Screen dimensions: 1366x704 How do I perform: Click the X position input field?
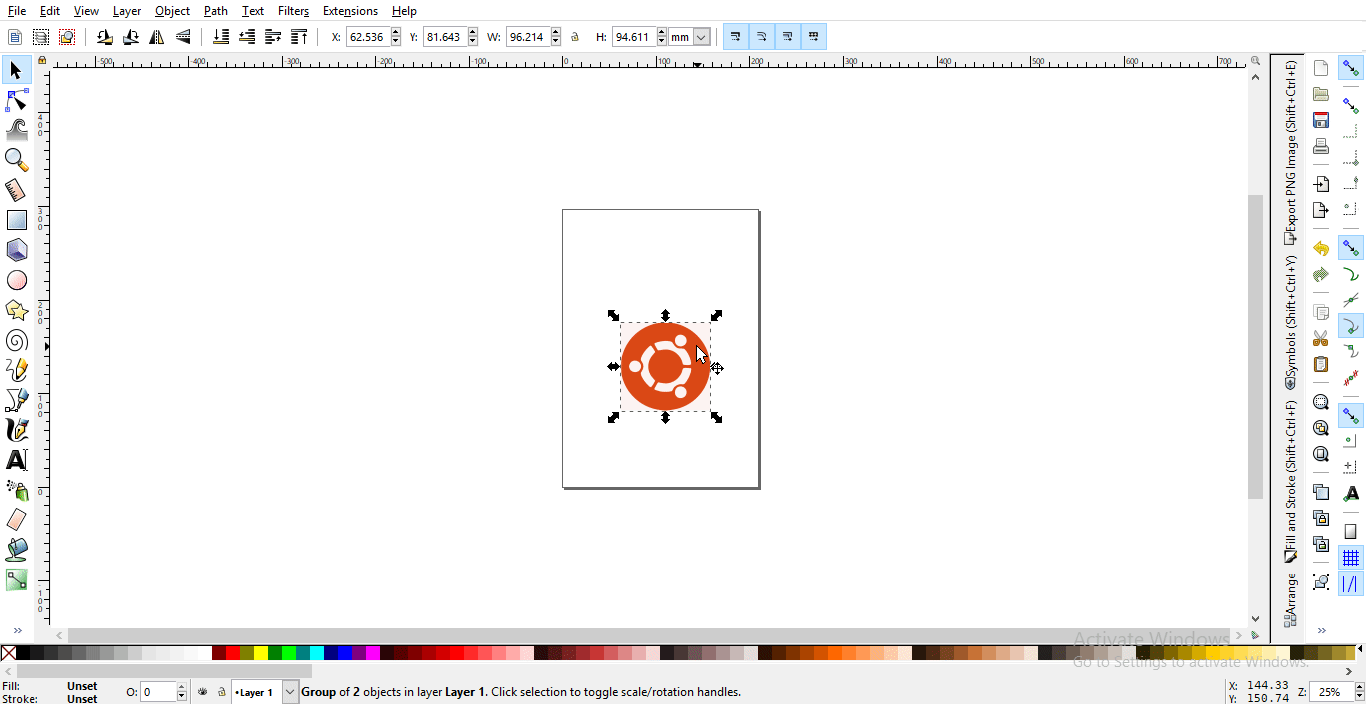click(368, 36)
